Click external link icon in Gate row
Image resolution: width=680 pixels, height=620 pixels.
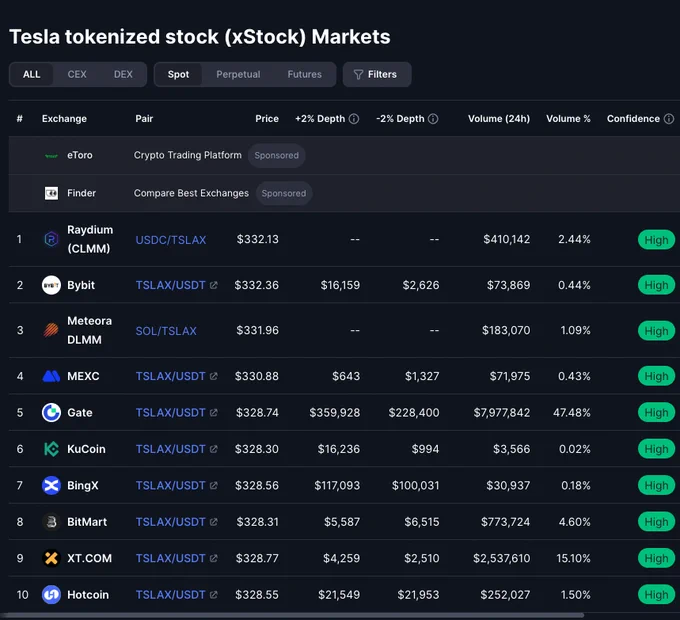tap(213, 413)
